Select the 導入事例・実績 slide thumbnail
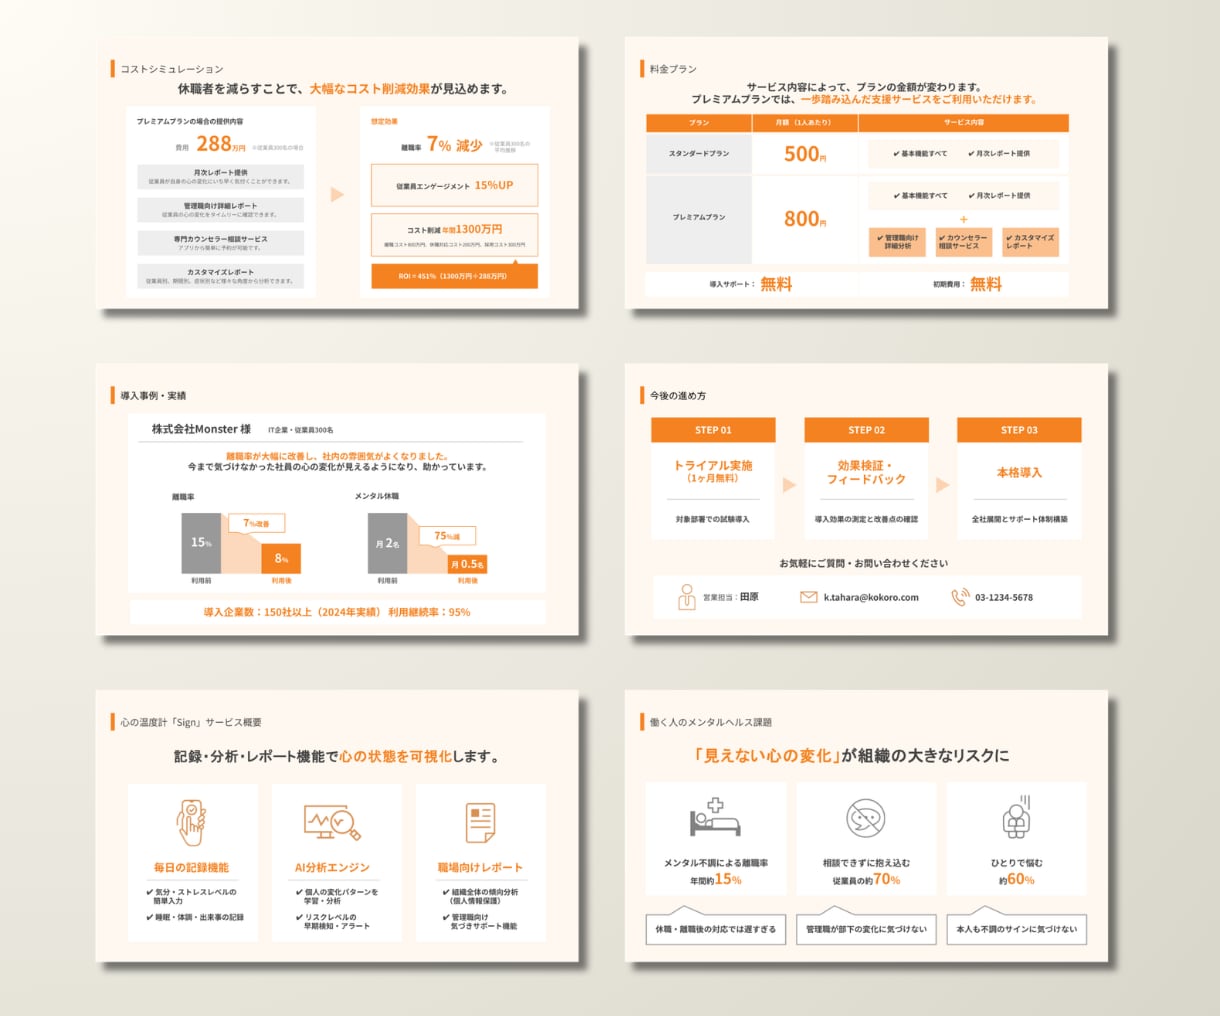 (x=337, y=499)
